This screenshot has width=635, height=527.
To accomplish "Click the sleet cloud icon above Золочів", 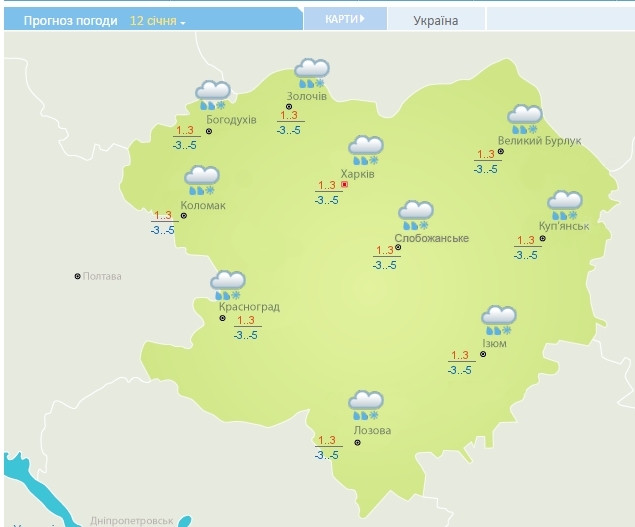I will click(310, 73).
